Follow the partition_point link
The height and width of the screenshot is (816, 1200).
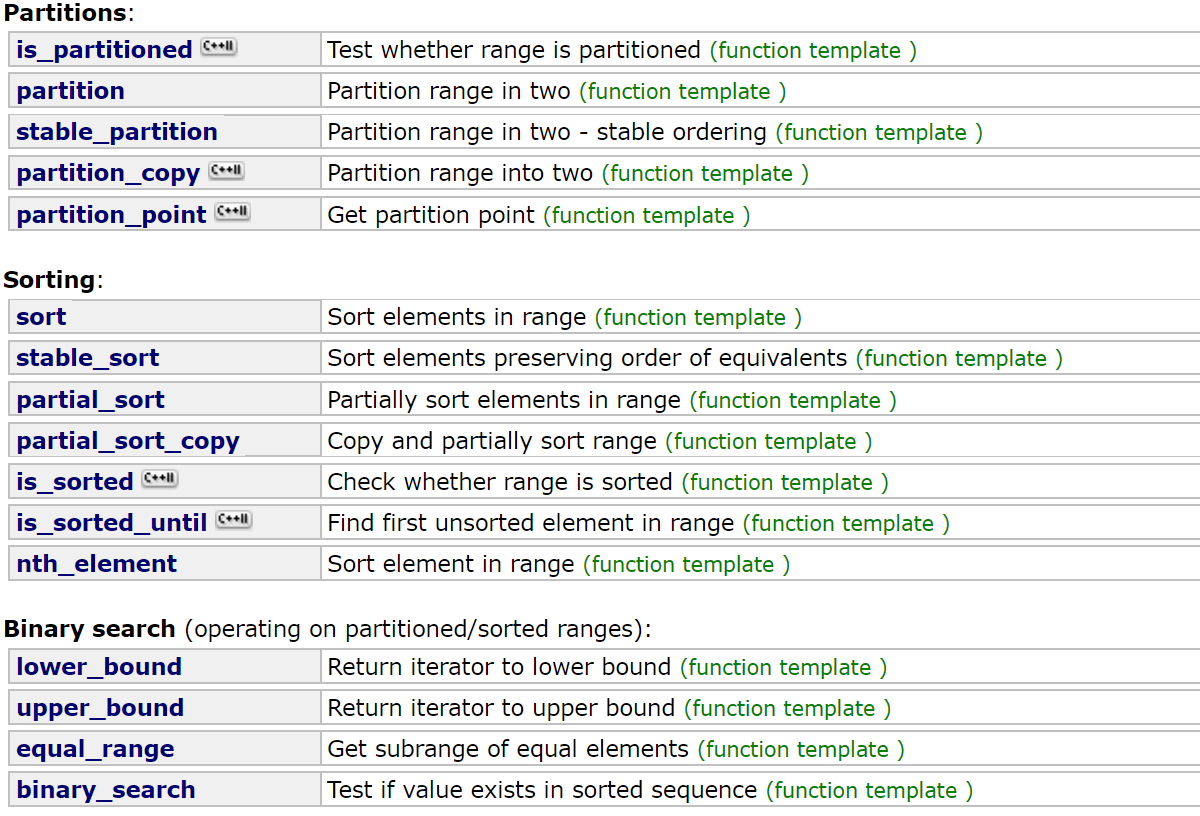(x=111, y=214)
